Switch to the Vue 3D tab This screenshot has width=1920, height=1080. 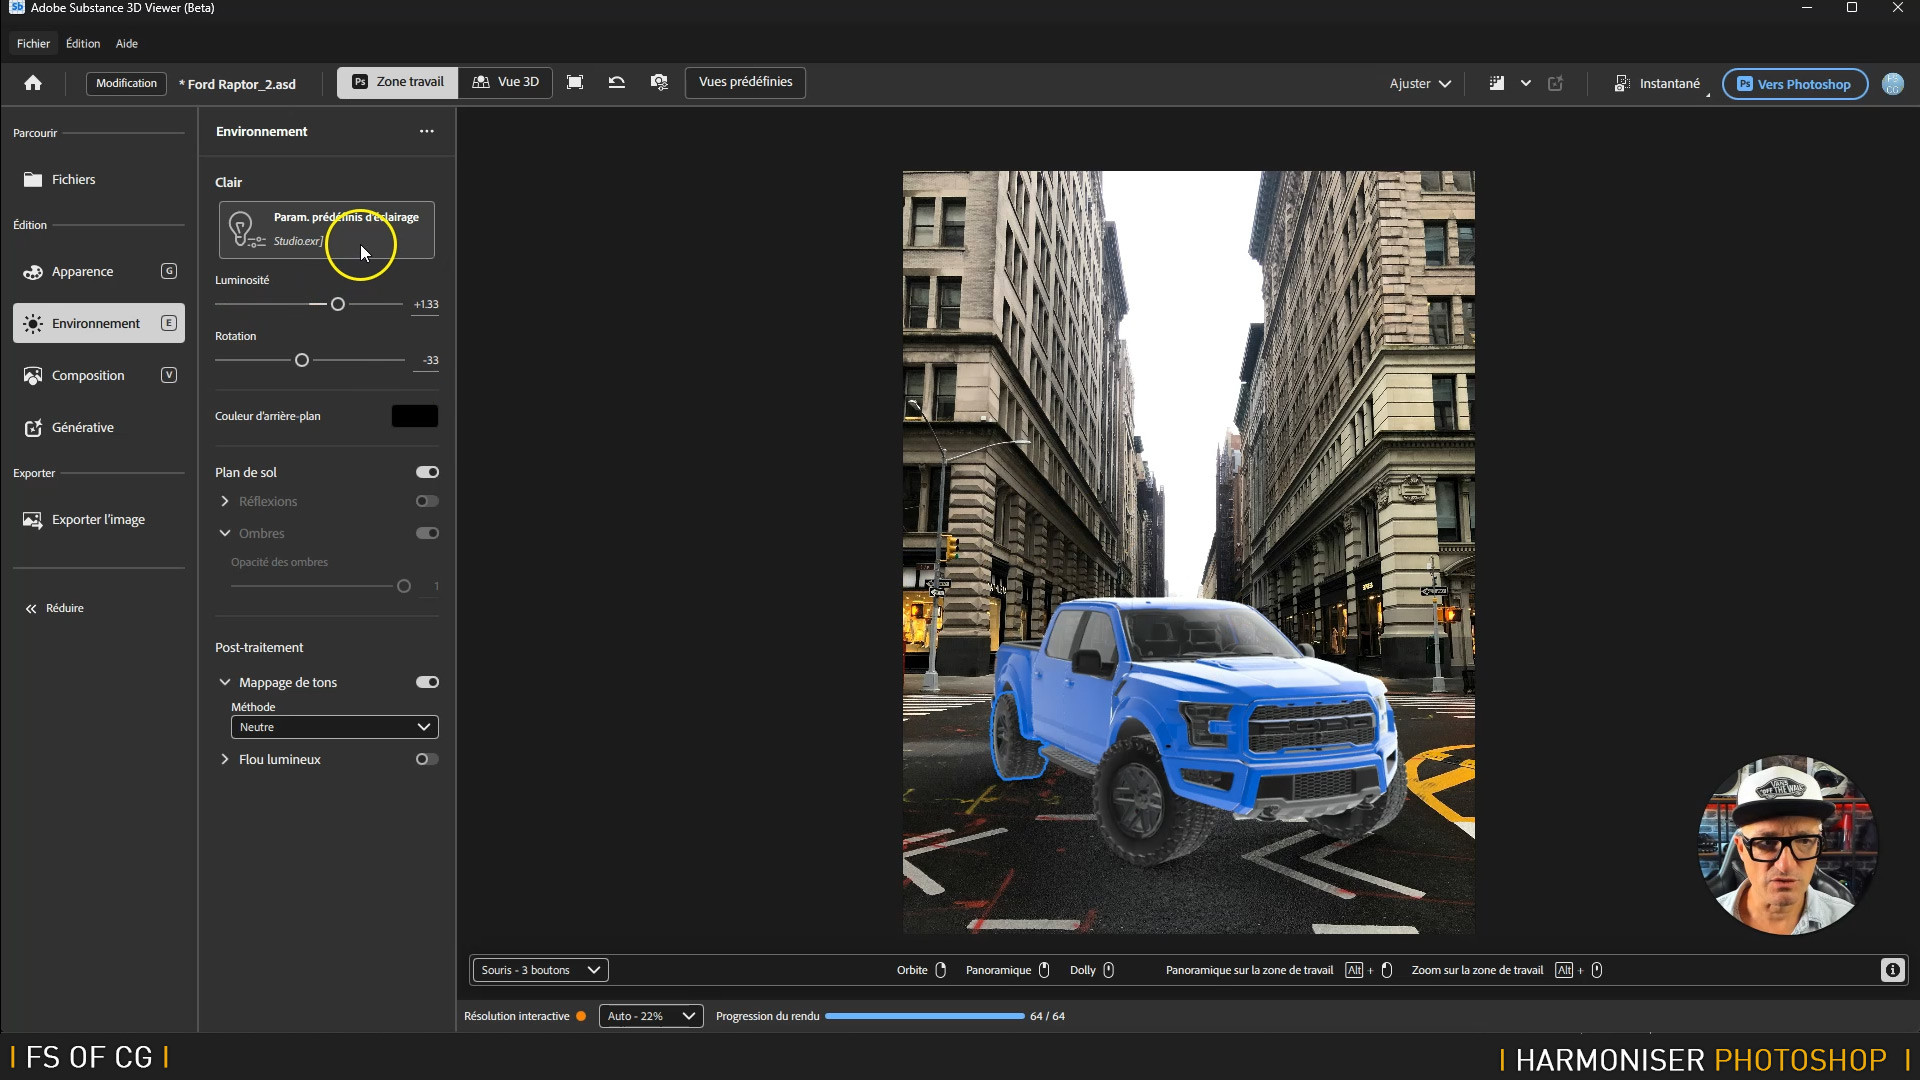pos(506,82)
